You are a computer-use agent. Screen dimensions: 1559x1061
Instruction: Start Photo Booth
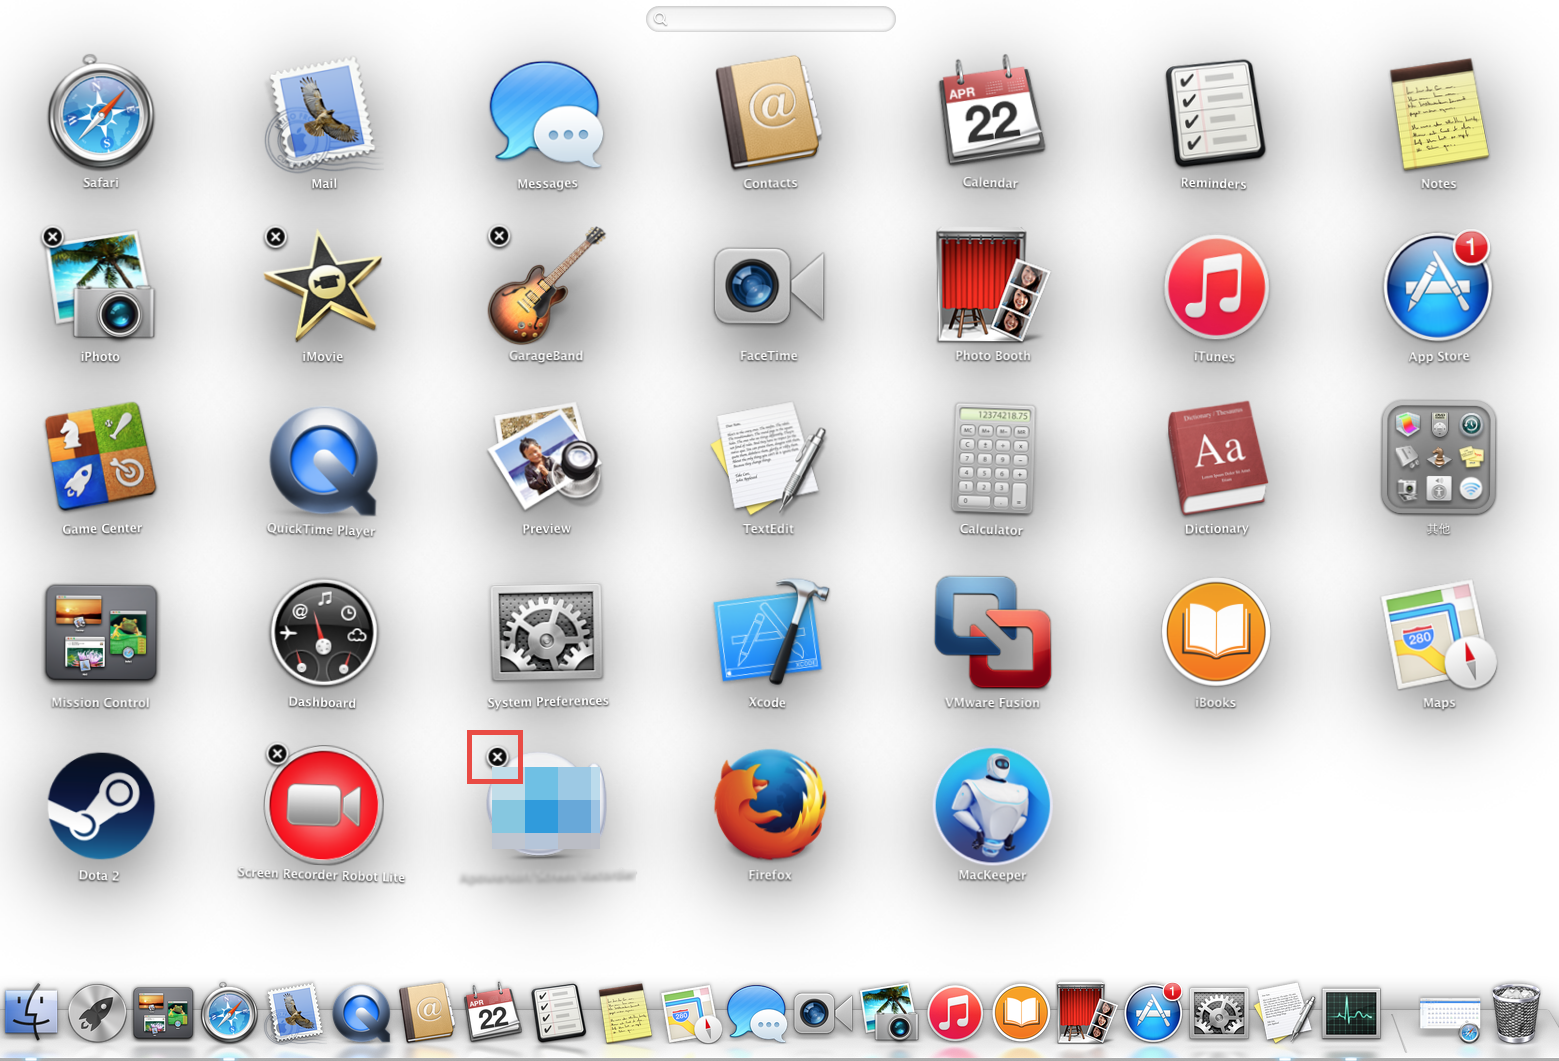pyautogui.click(x=990, y=289)
